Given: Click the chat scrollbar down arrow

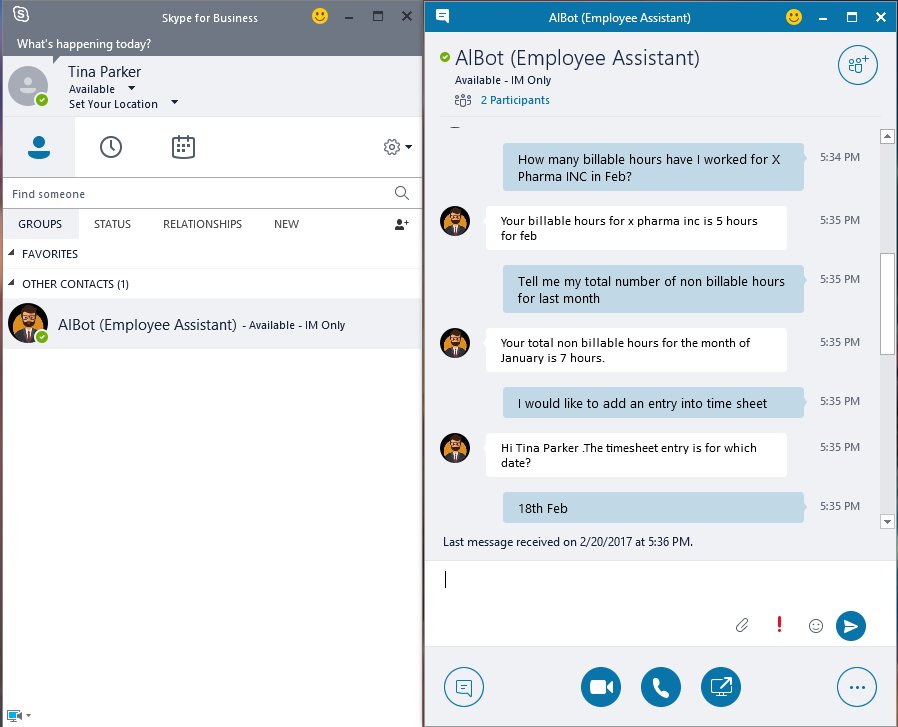Looking at the screenshot, I should [x=887, y=521].
